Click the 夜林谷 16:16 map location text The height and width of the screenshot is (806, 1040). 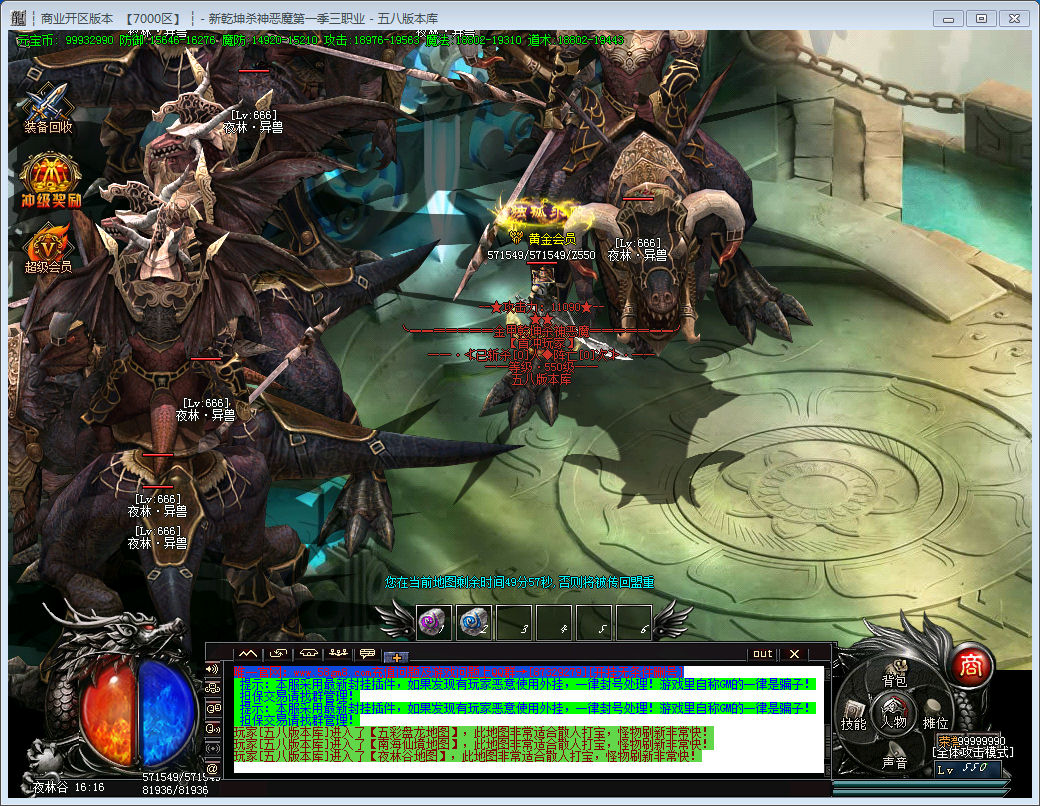[x=69, y=787]
